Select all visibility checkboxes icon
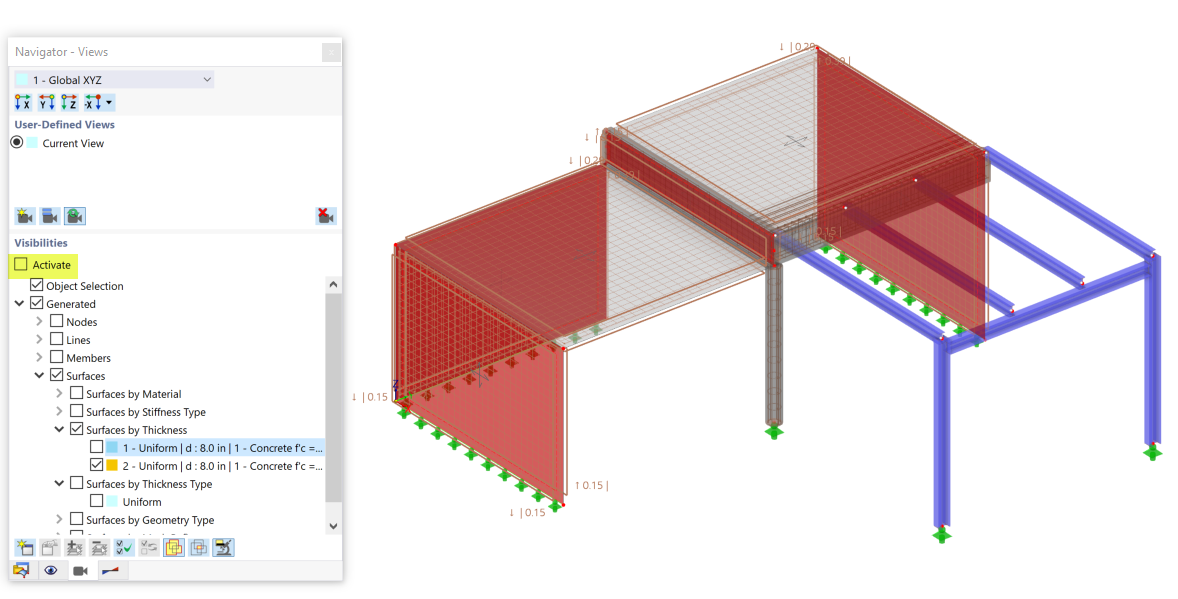The width and height of the screenshot is (1178, 599). pyautogui.click(x=122, y=547)
